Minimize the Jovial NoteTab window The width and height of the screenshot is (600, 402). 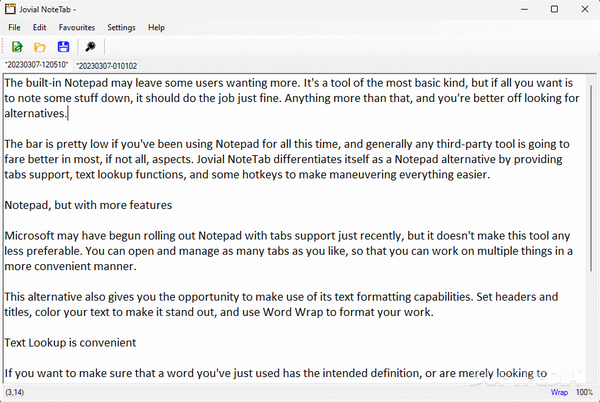(524, 9)
